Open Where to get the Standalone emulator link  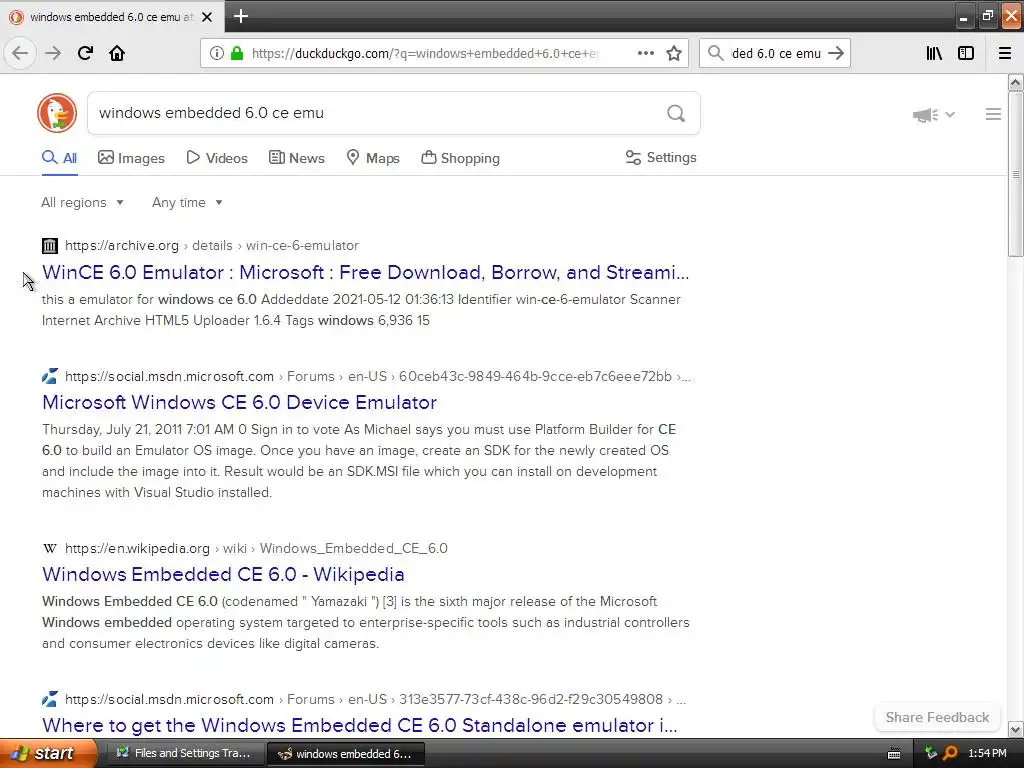(x=360, y=726)
